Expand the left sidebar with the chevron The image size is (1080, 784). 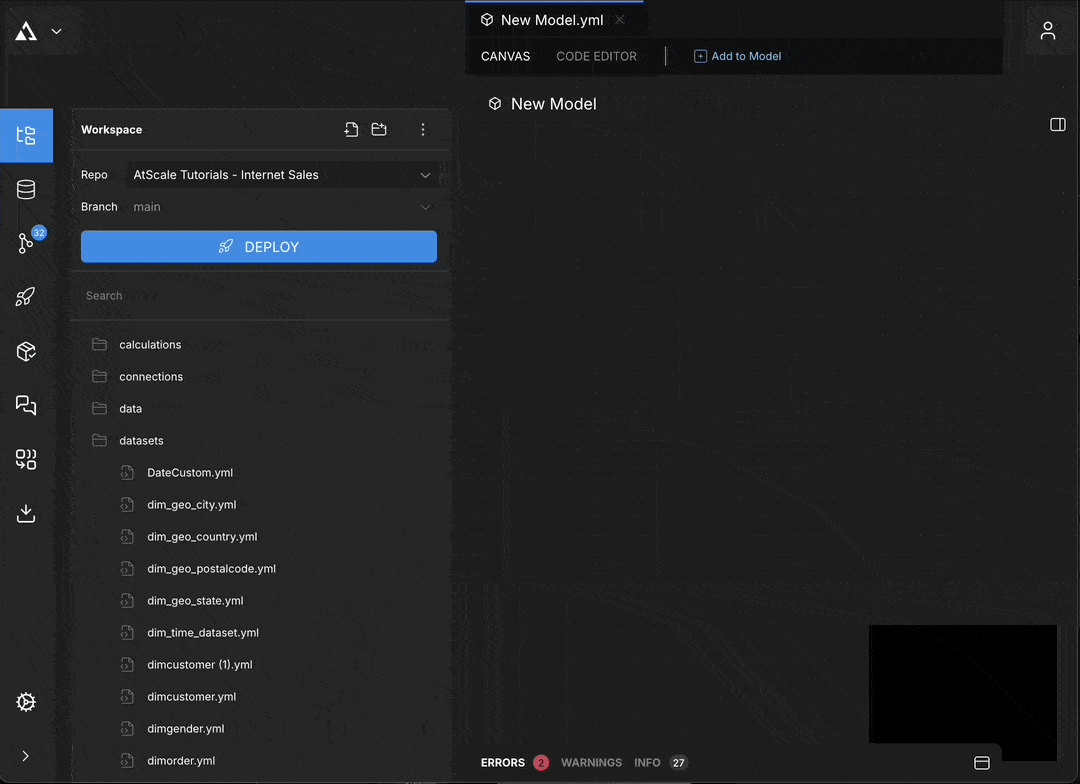[x=26, y=756]
